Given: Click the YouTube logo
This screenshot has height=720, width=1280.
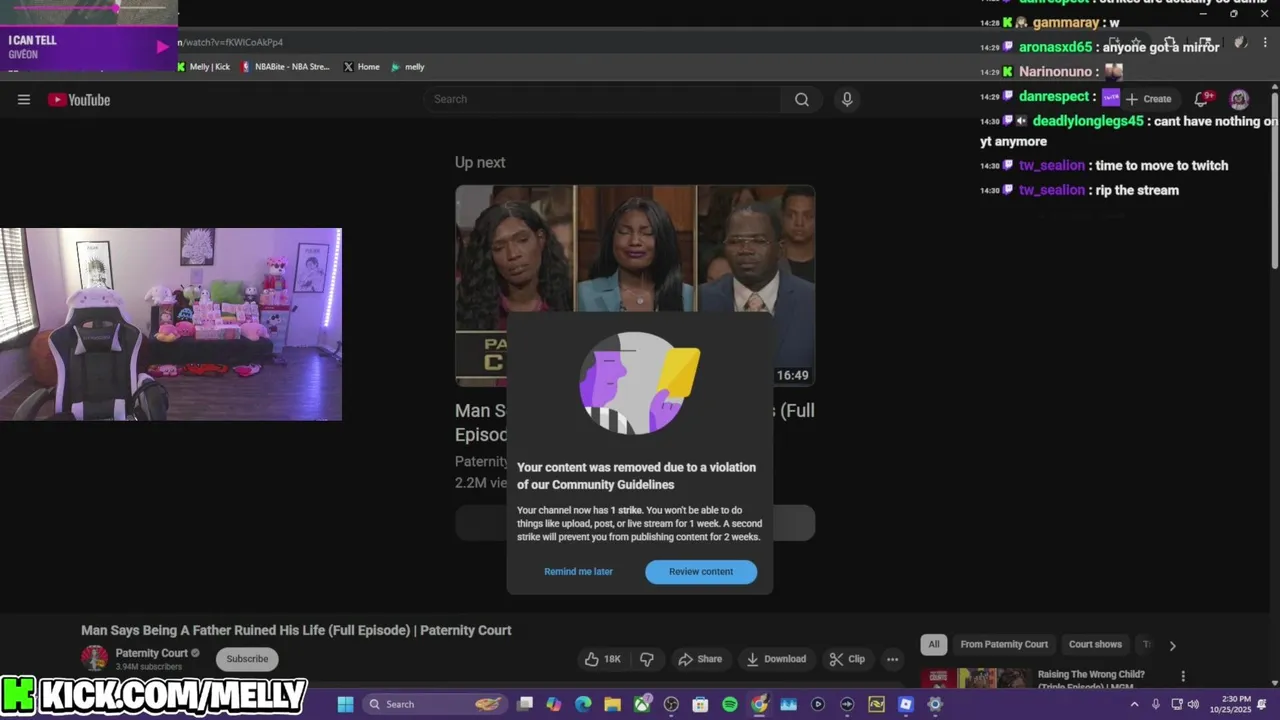Looking at the screenshot, I should coord(79,99).
